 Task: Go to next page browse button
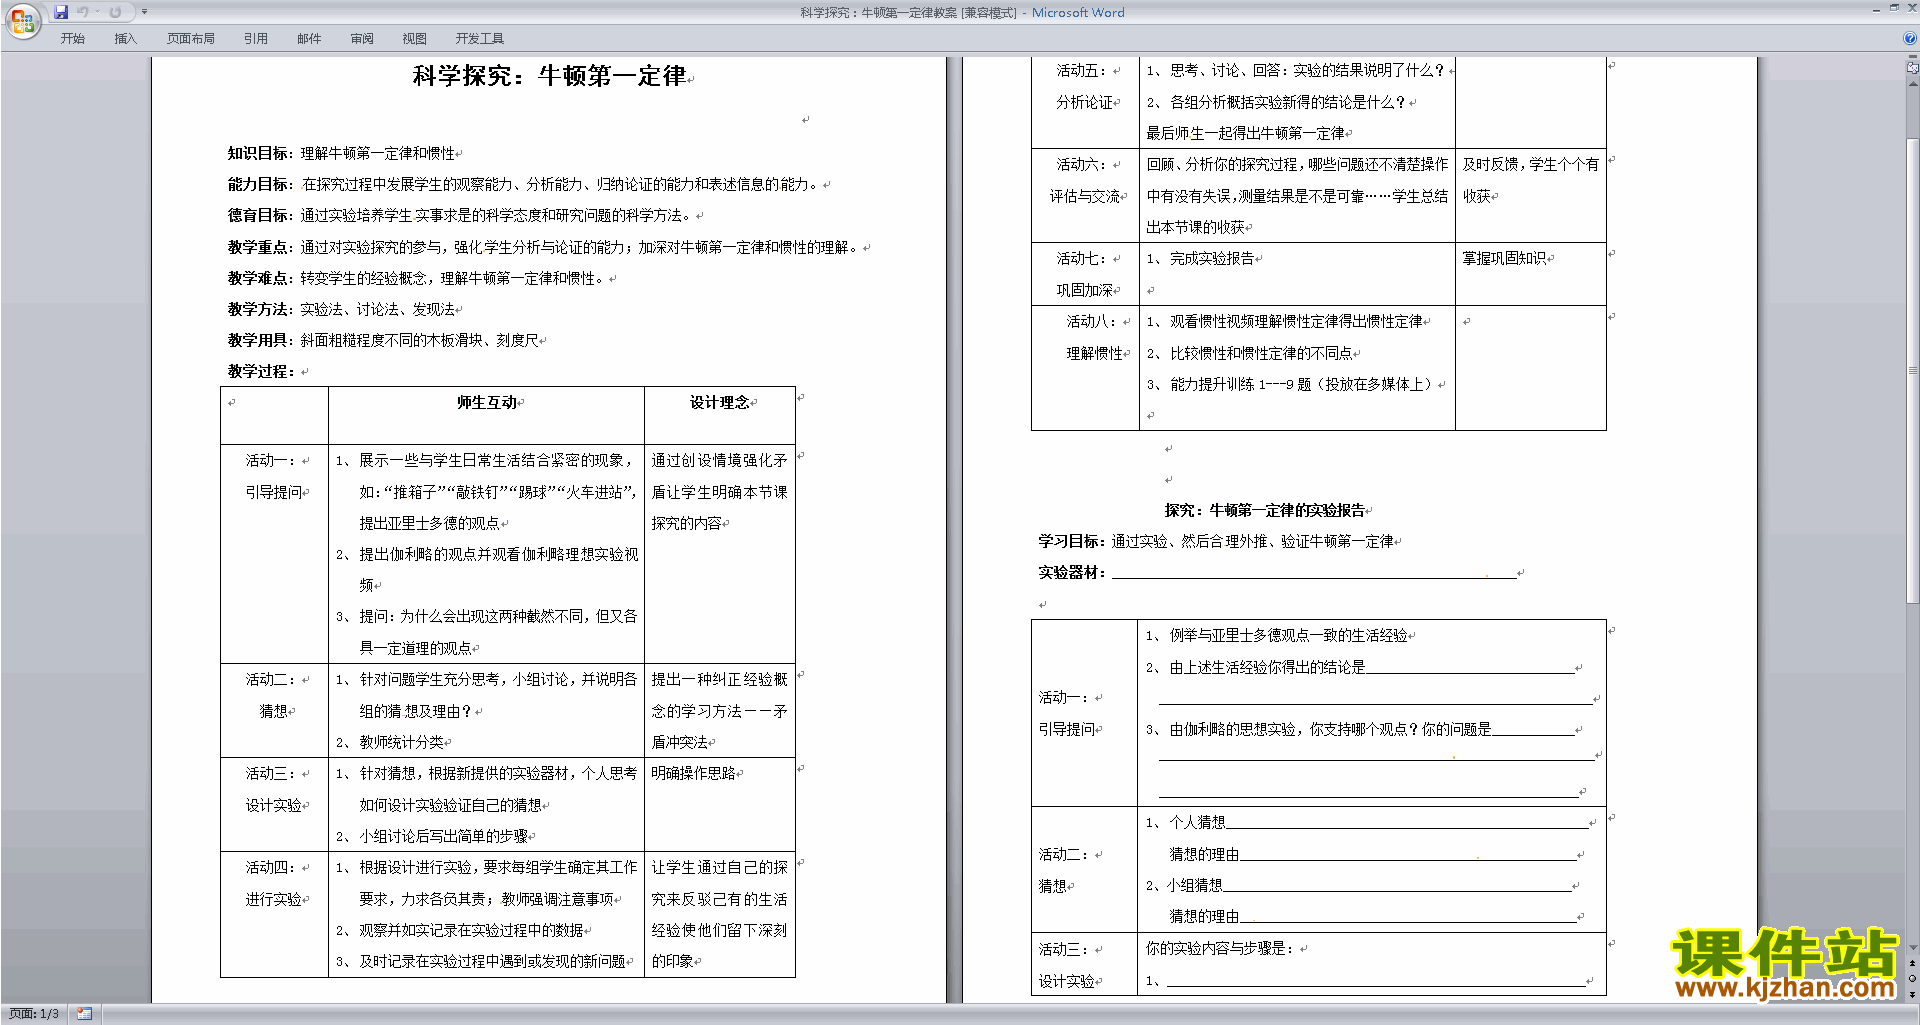[x=1913, y=994]
